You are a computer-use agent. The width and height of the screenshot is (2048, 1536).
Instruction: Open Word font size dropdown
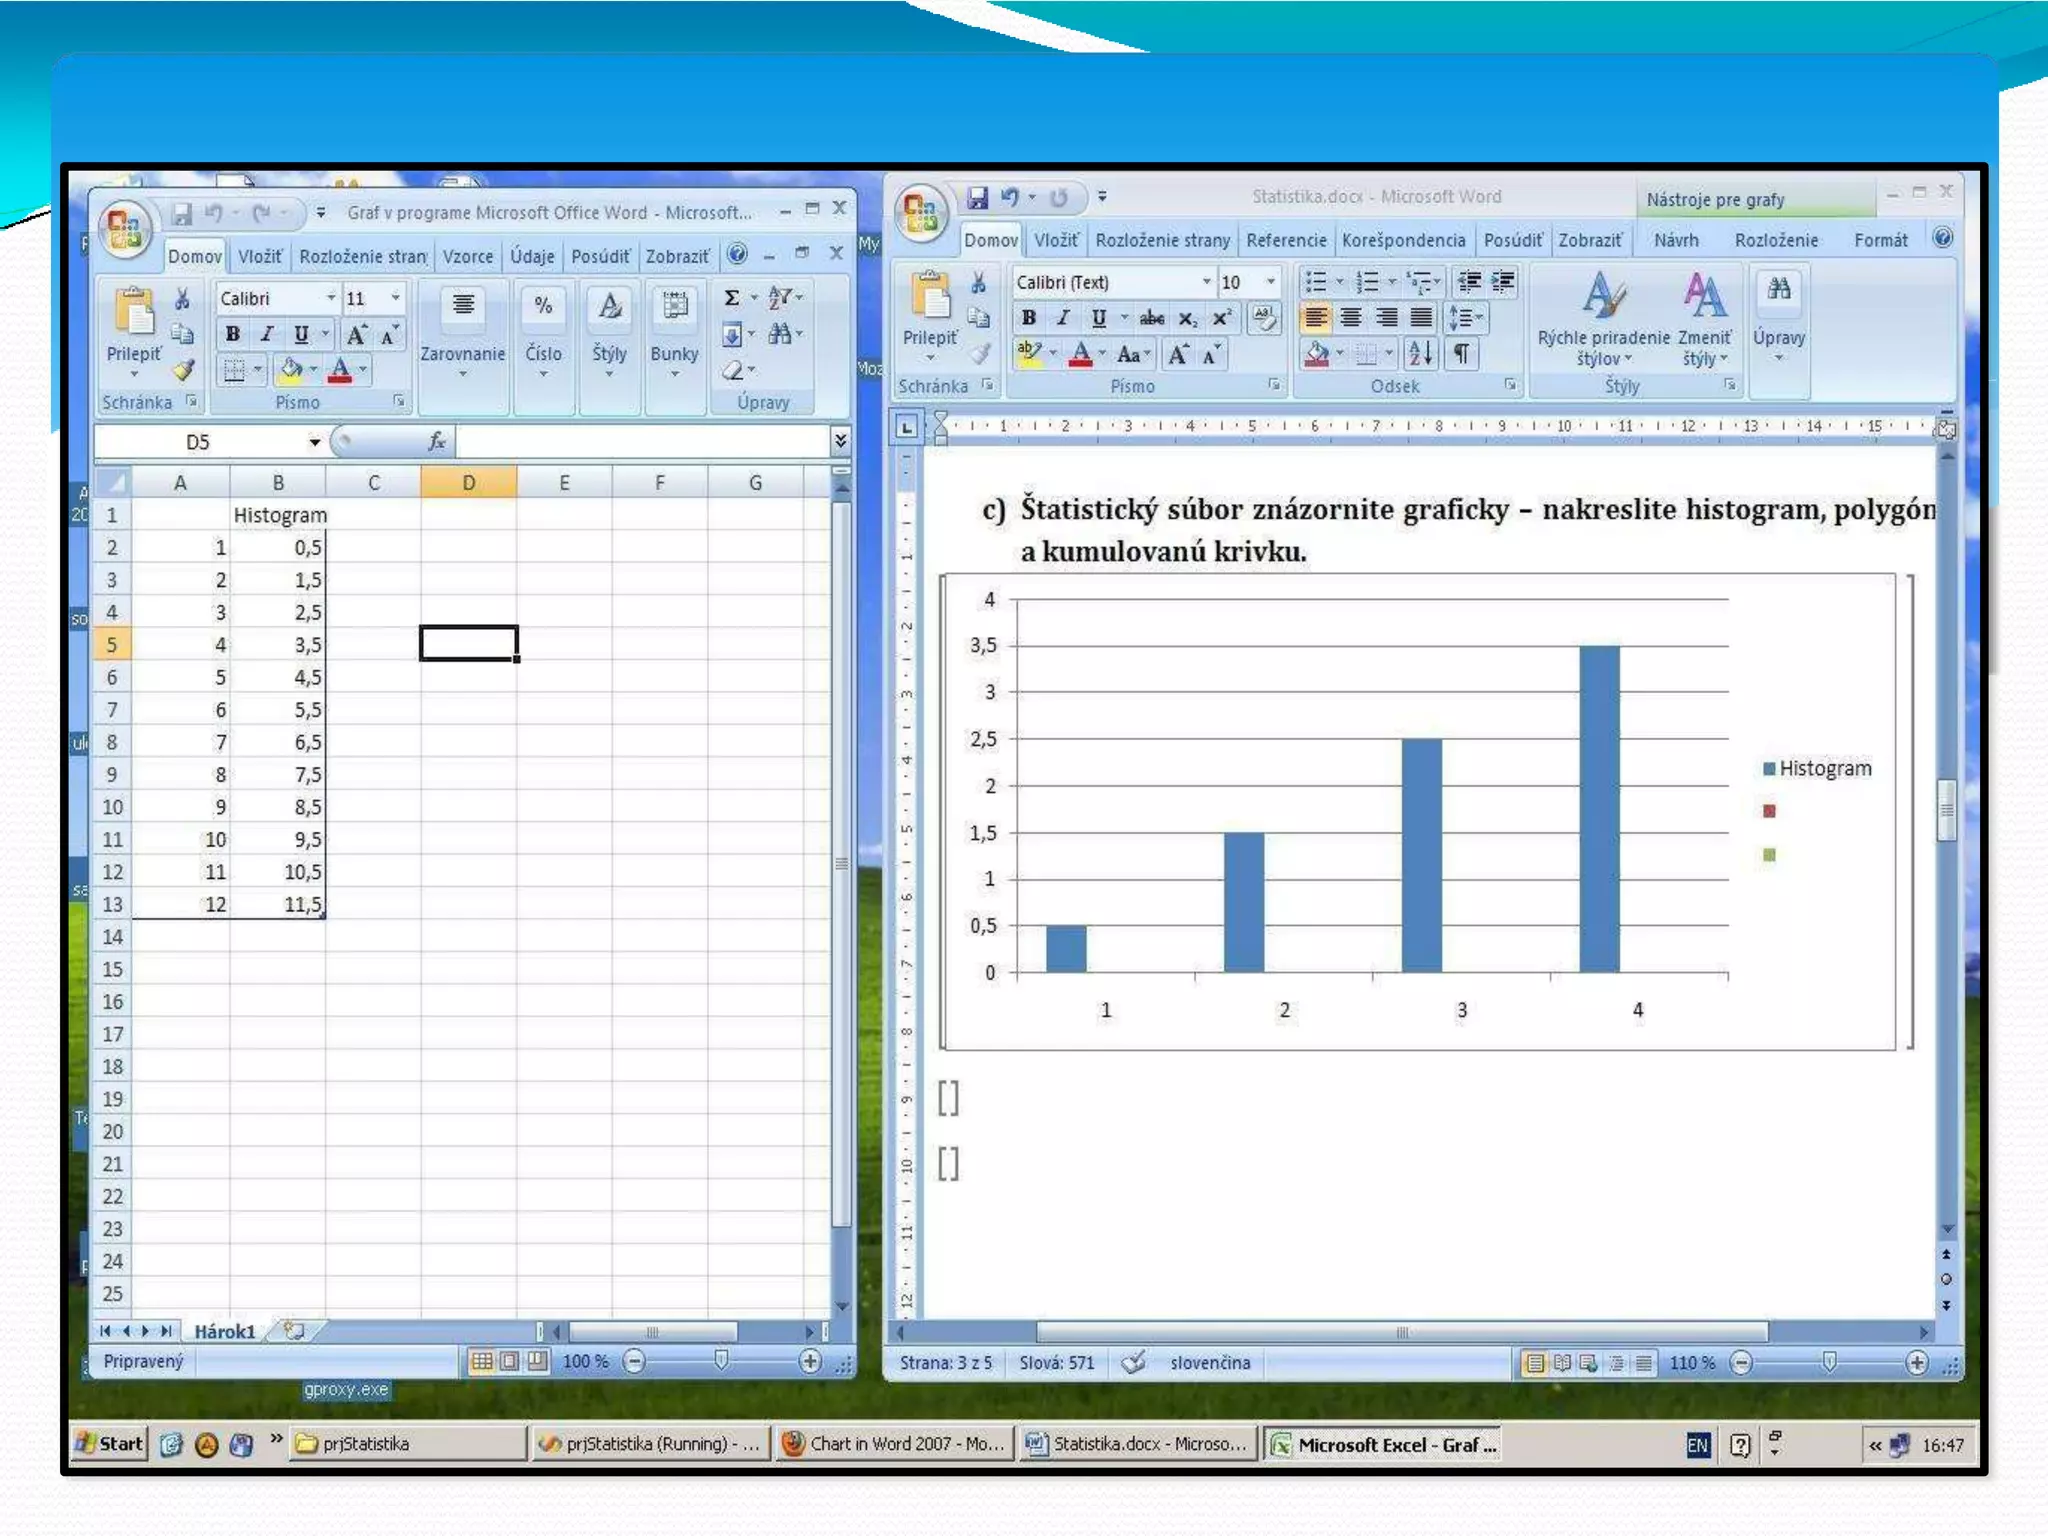(1271, 282)
